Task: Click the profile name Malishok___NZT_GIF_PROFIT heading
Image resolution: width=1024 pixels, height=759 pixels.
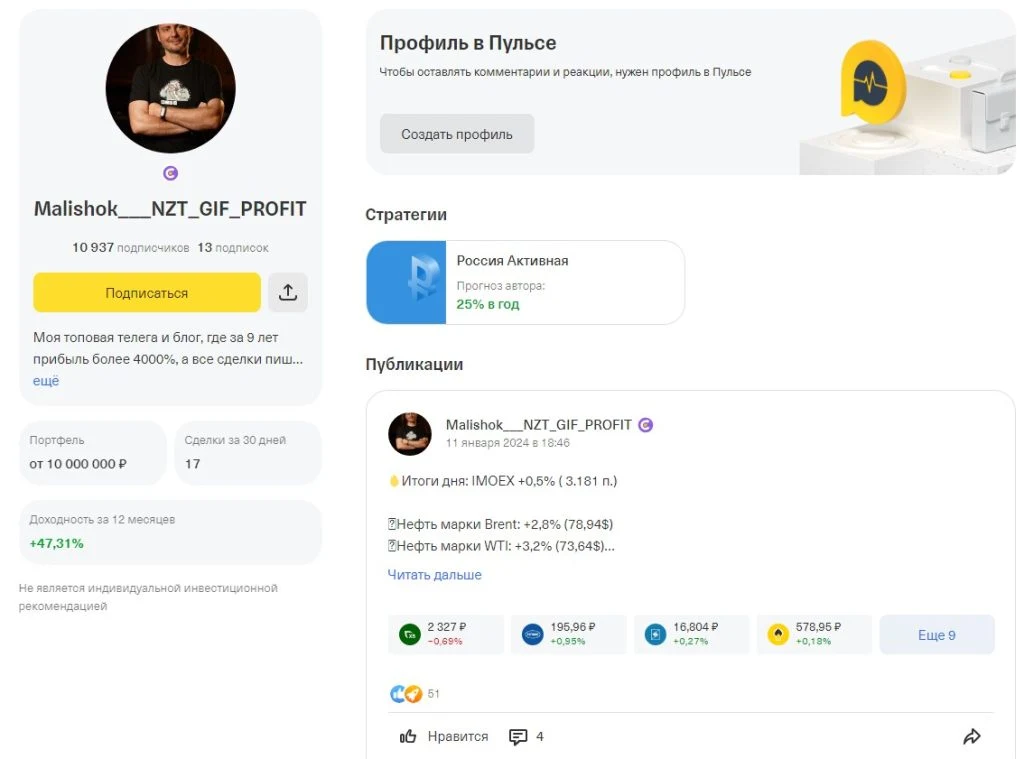Action: point(170,209)
